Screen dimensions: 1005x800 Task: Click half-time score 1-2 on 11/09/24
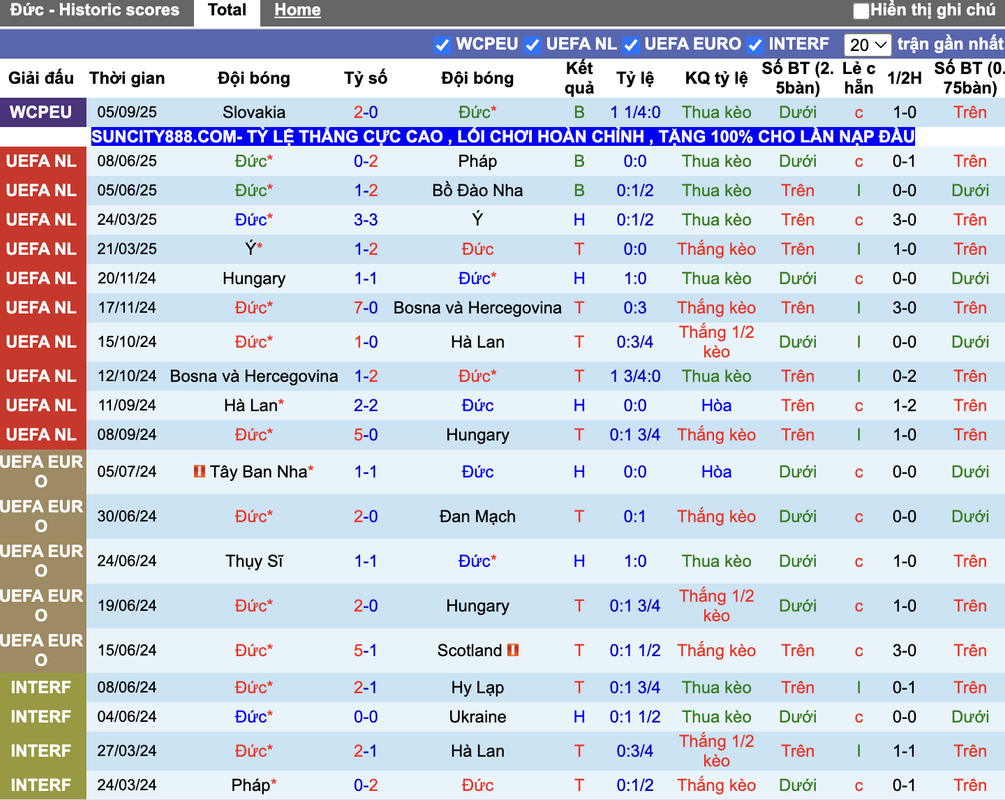[x=904, y=405]
